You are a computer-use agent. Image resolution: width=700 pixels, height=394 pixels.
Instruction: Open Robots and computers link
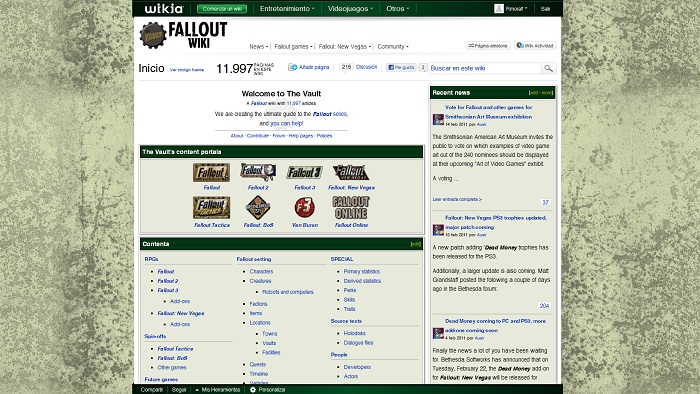[288, 292]
